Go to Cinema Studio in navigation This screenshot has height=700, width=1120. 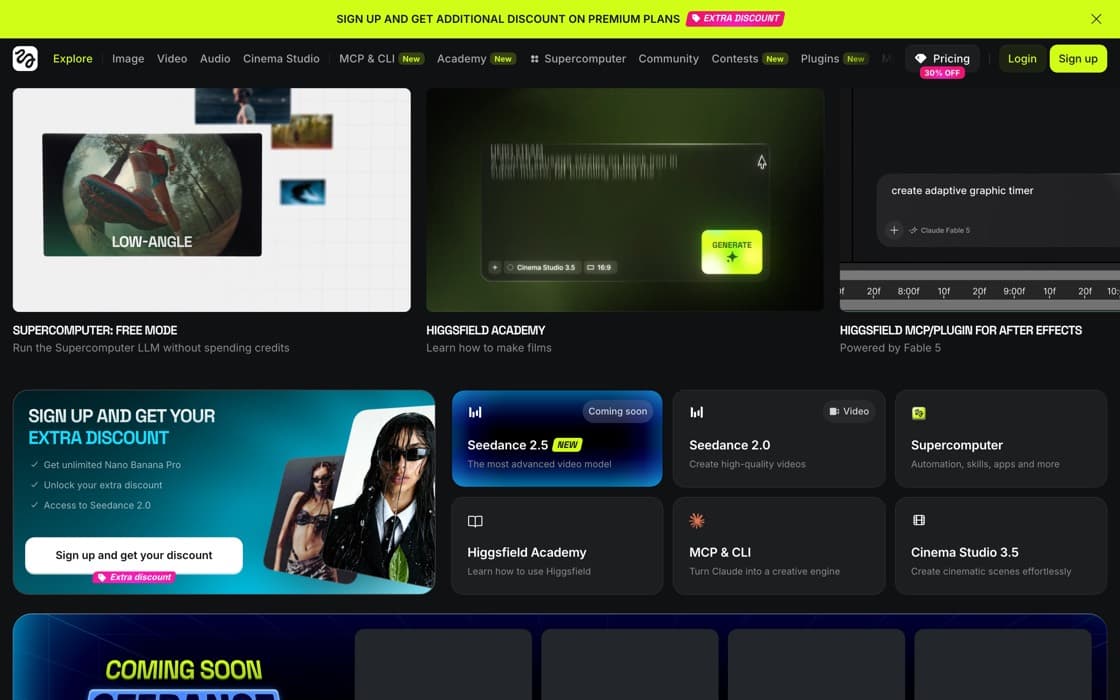pos(281,59)
